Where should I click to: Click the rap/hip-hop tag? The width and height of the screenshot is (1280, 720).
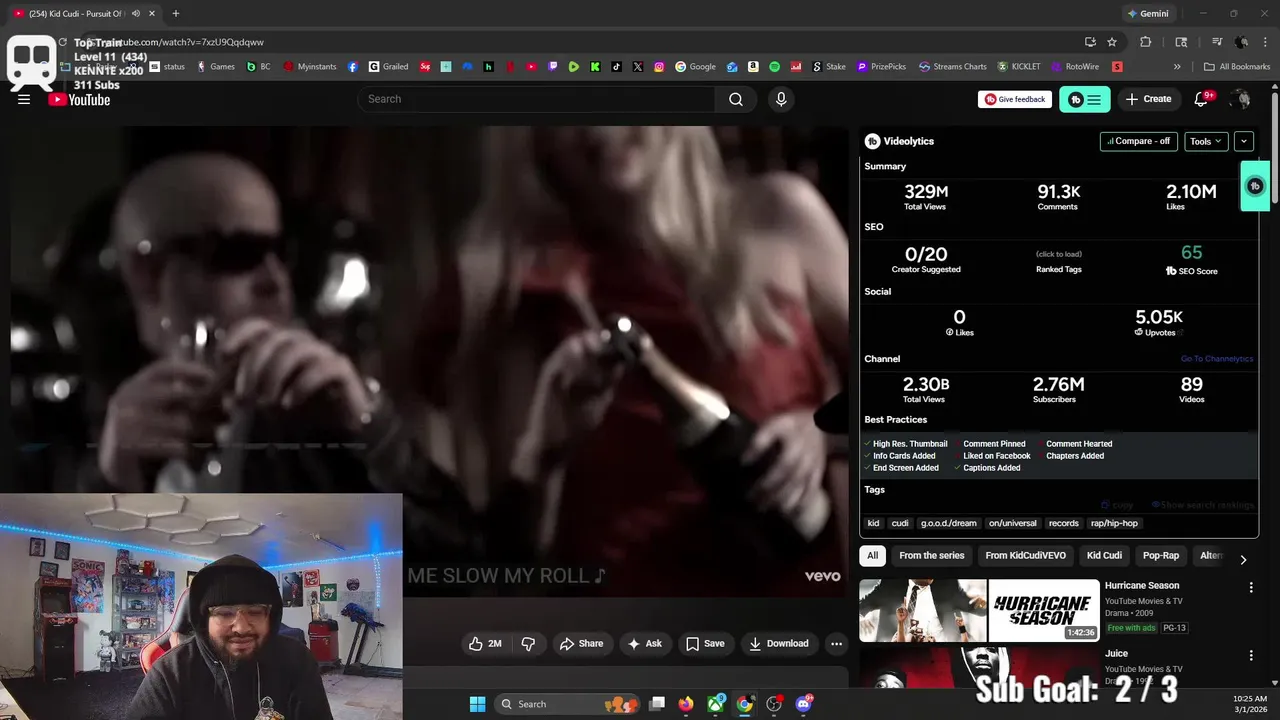point(1114,523)
